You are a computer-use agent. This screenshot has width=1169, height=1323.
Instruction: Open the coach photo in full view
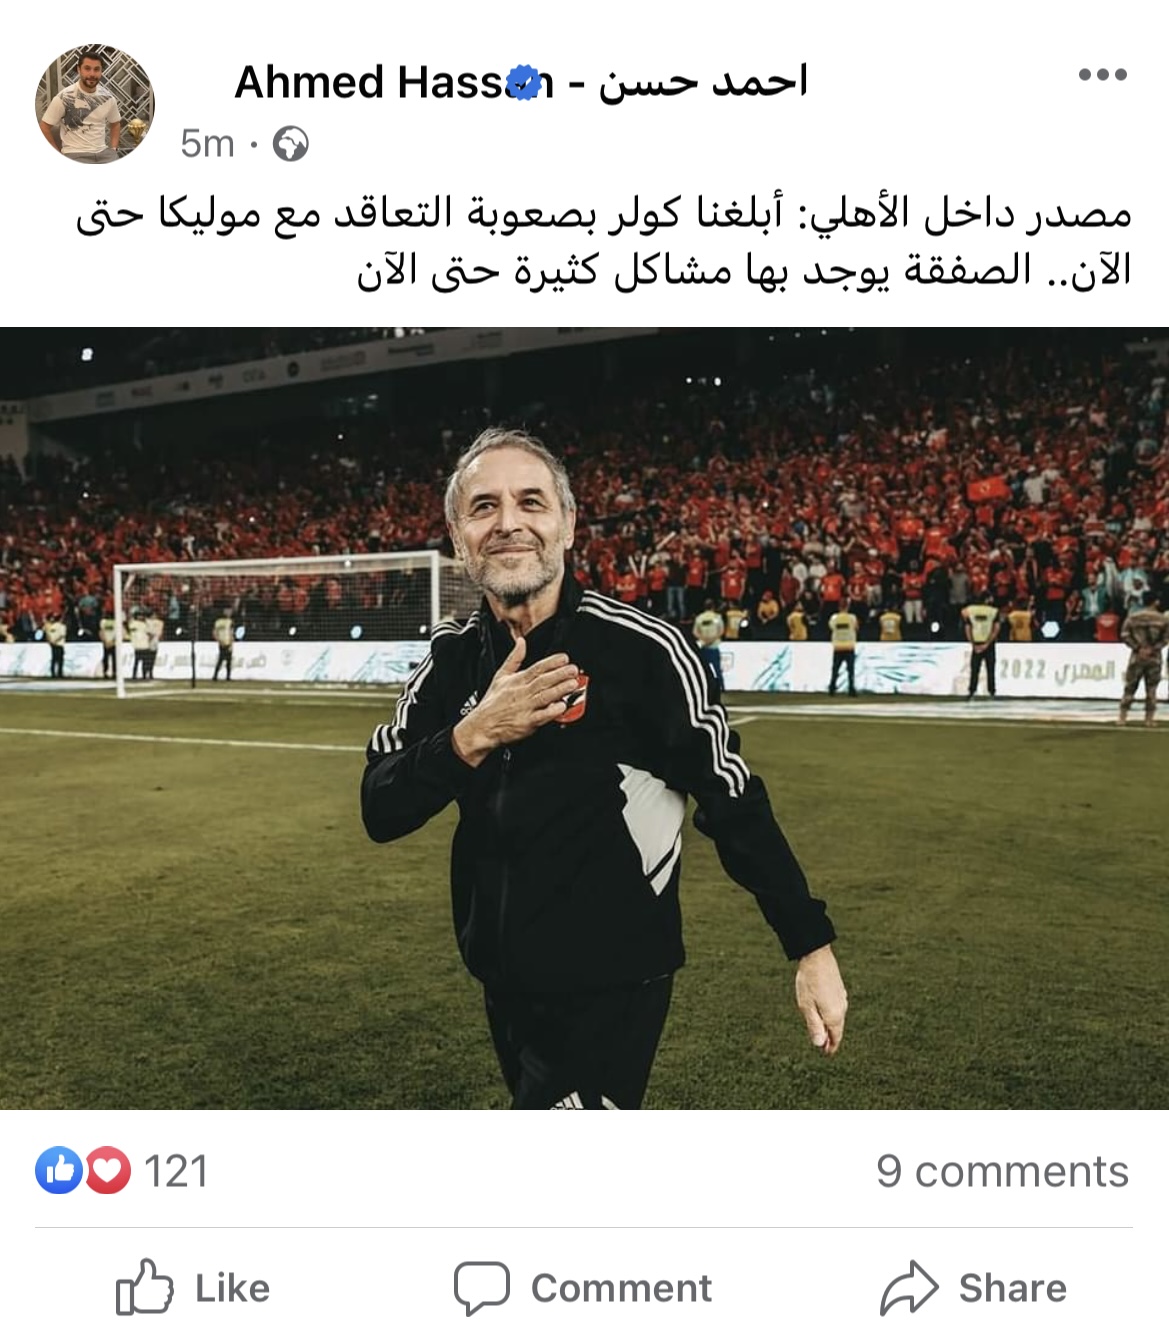(x=584, y=718)
